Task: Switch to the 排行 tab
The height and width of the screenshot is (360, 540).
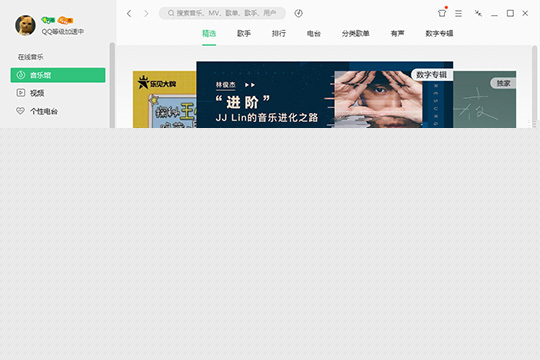Action: [x=279, y=33]
